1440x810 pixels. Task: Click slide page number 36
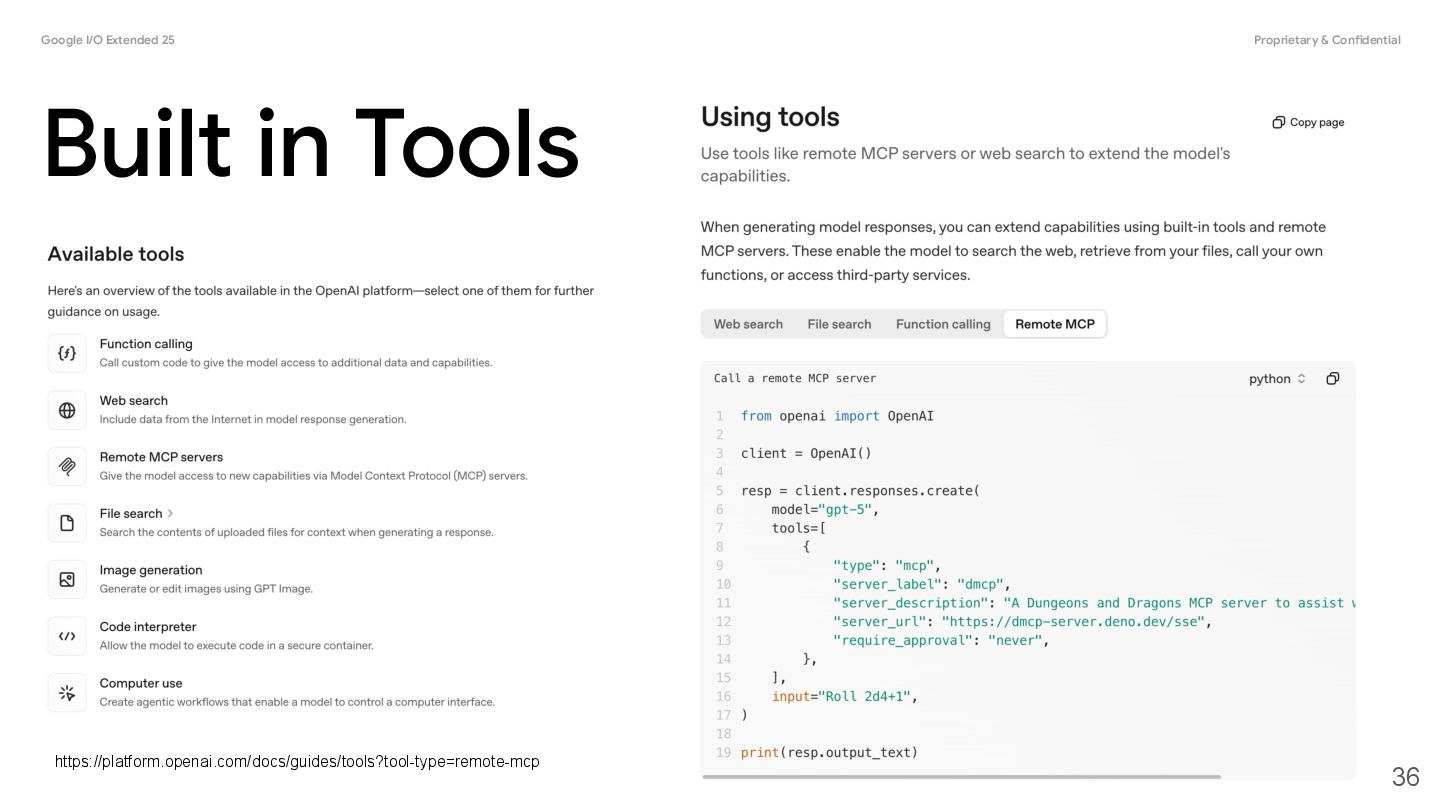1405,777
